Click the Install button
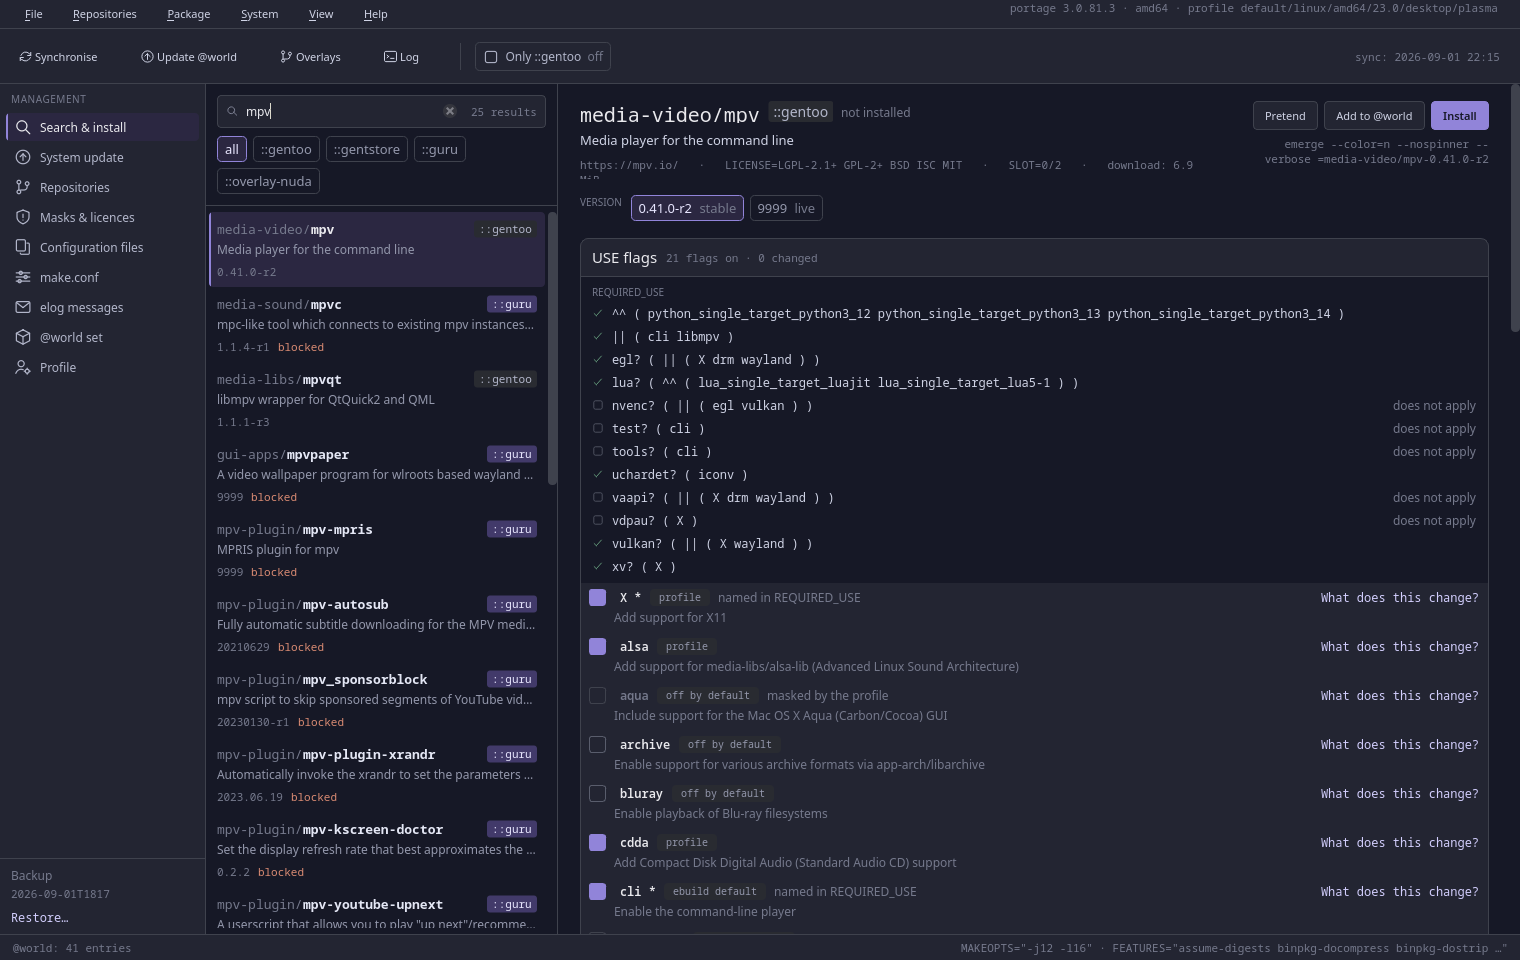Screen dimensions: 1520x960 pyautogui.click(x=1460, y=116)
